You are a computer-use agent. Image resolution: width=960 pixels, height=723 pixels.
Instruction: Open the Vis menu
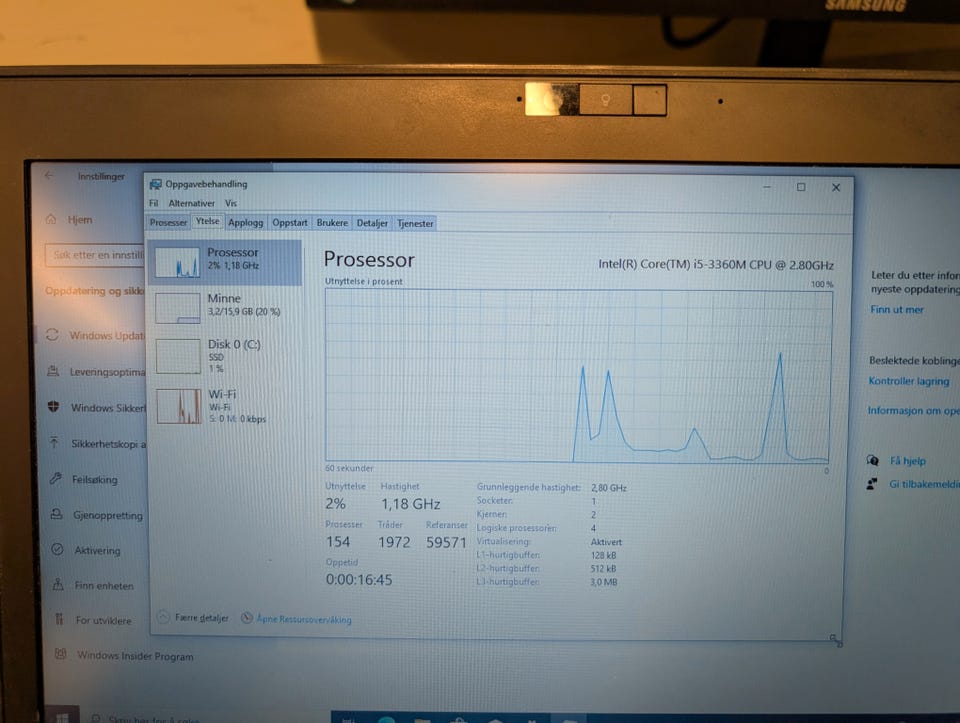coord(230,203)
